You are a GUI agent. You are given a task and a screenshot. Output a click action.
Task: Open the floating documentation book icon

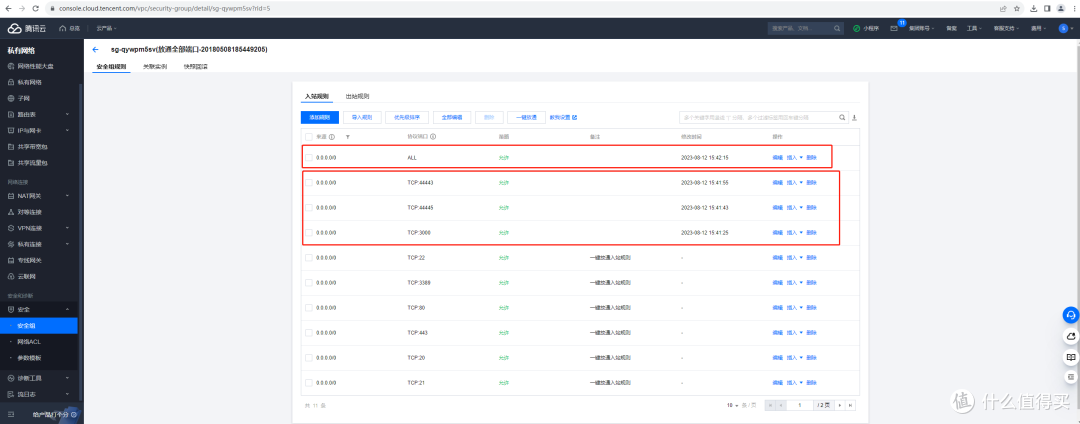[1070, 357]
